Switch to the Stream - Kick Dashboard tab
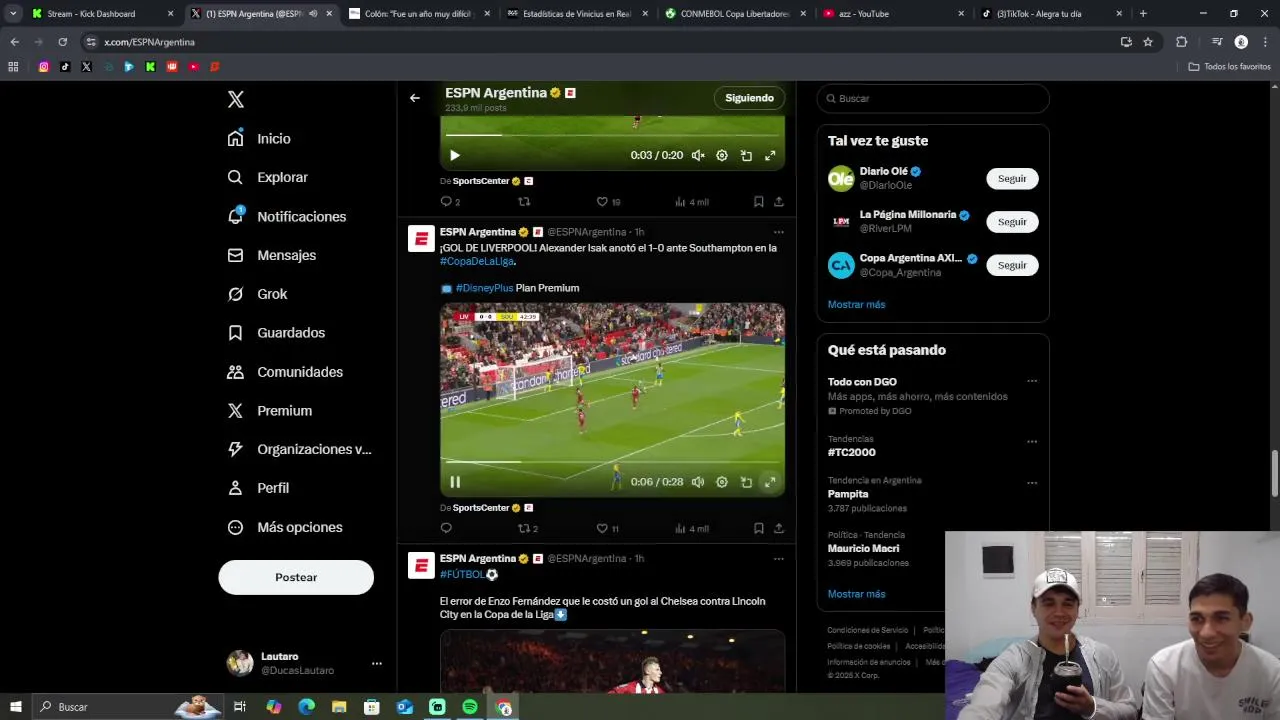Viewport: 1280px width, 720px height. pyautogui.click(x=100, y=14)
